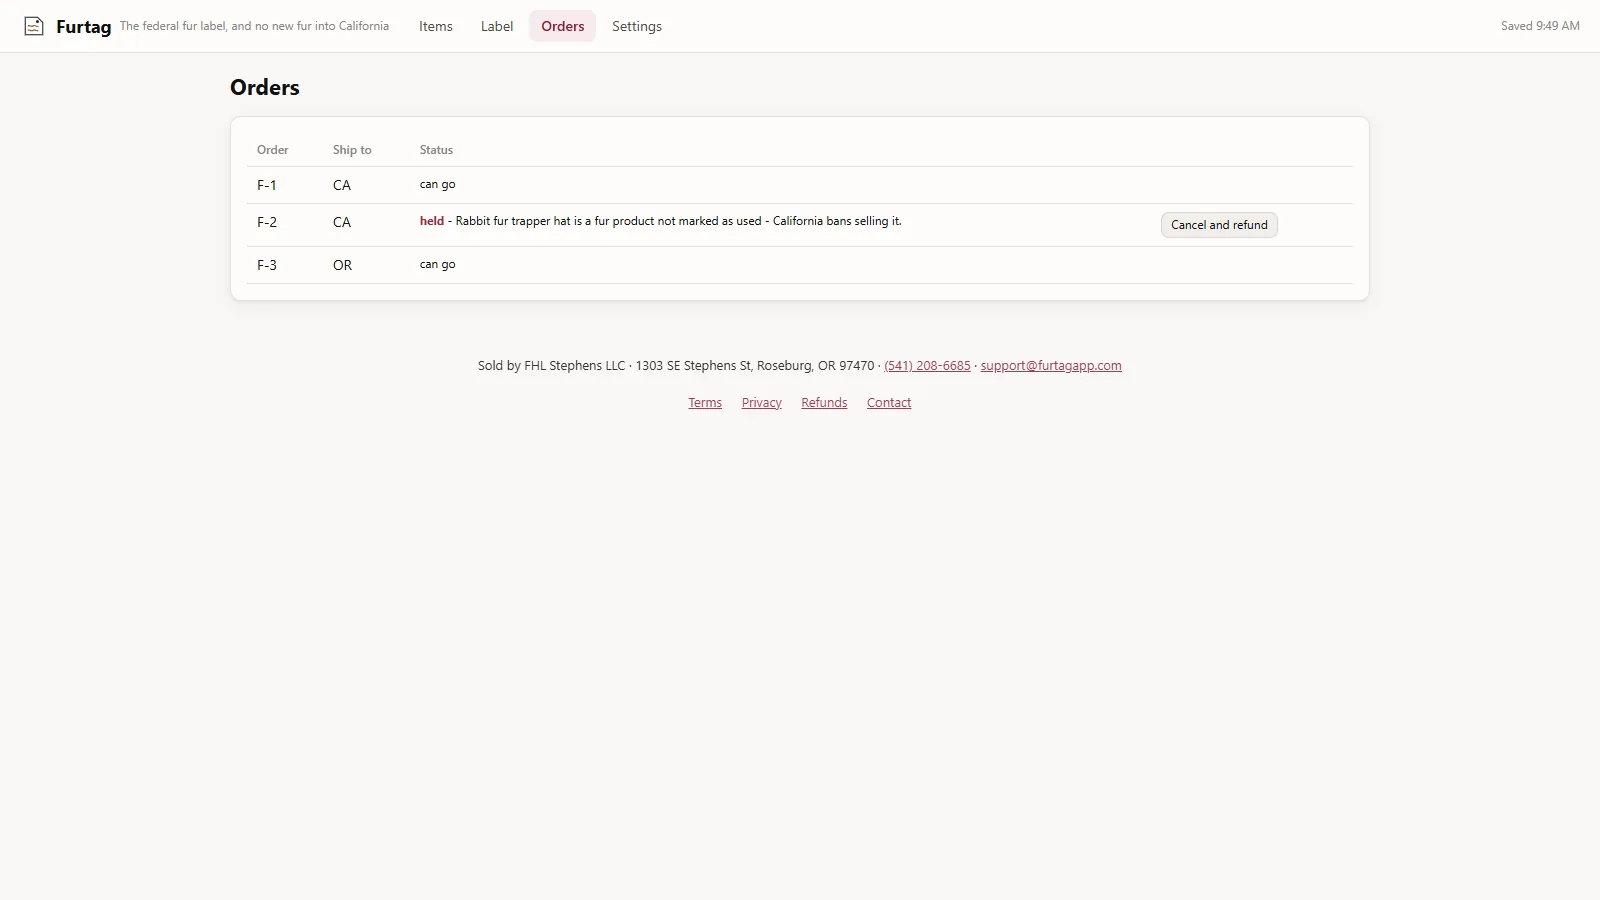Open the Privacy link
The height and width of the screenshot is (900, 1600).
point(762,403)
